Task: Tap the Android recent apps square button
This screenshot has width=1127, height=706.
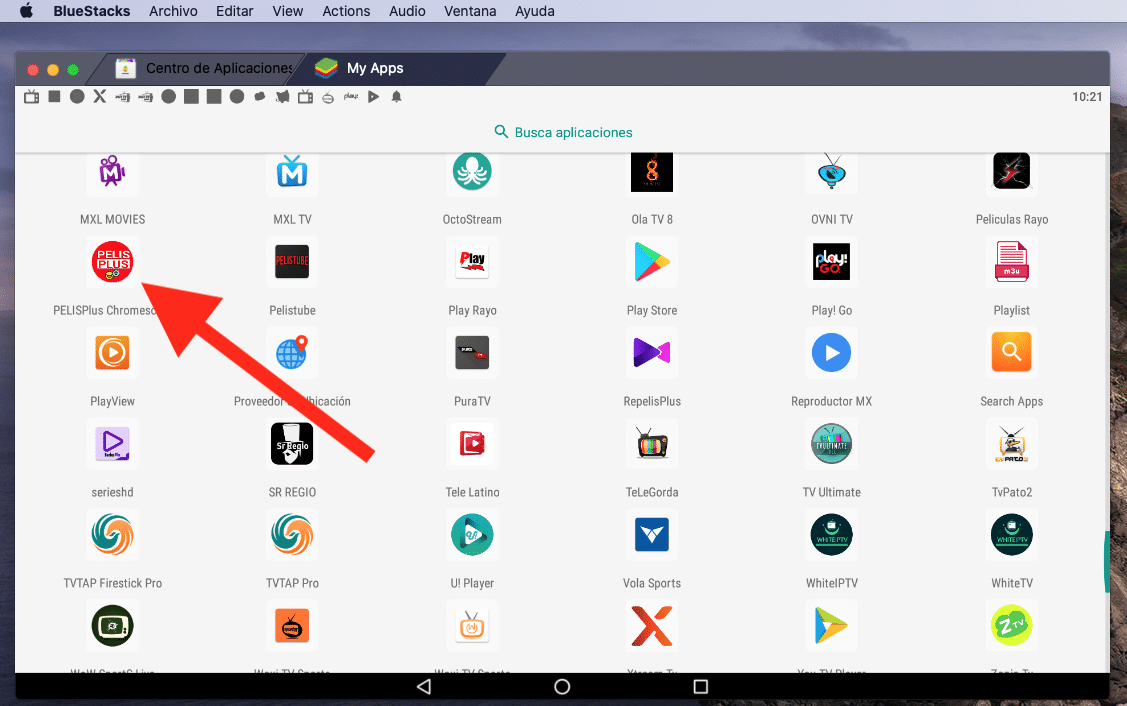Action: pos(701,686)
